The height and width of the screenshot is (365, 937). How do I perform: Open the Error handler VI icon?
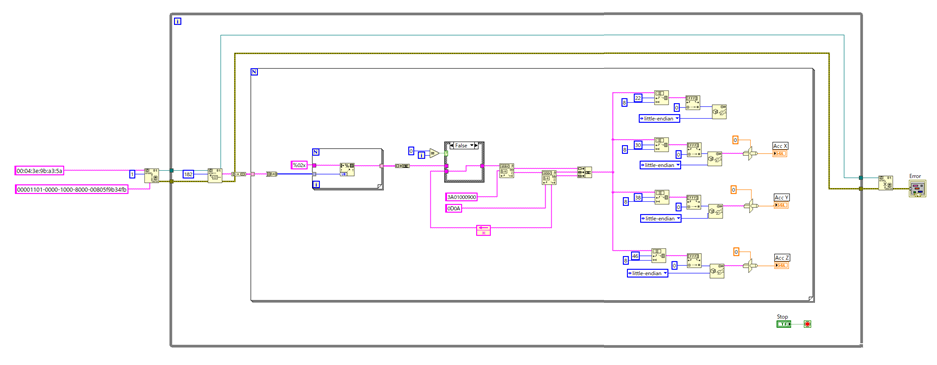[x=917, y=189]
